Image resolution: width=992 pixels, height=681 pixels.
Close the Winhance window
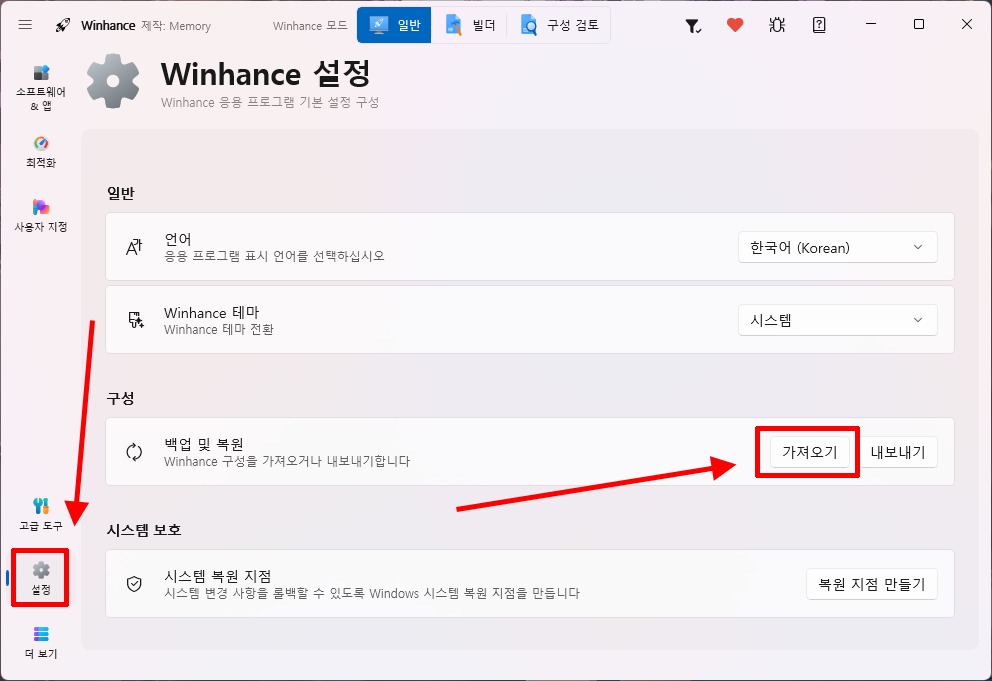click(x=967, y=24)
